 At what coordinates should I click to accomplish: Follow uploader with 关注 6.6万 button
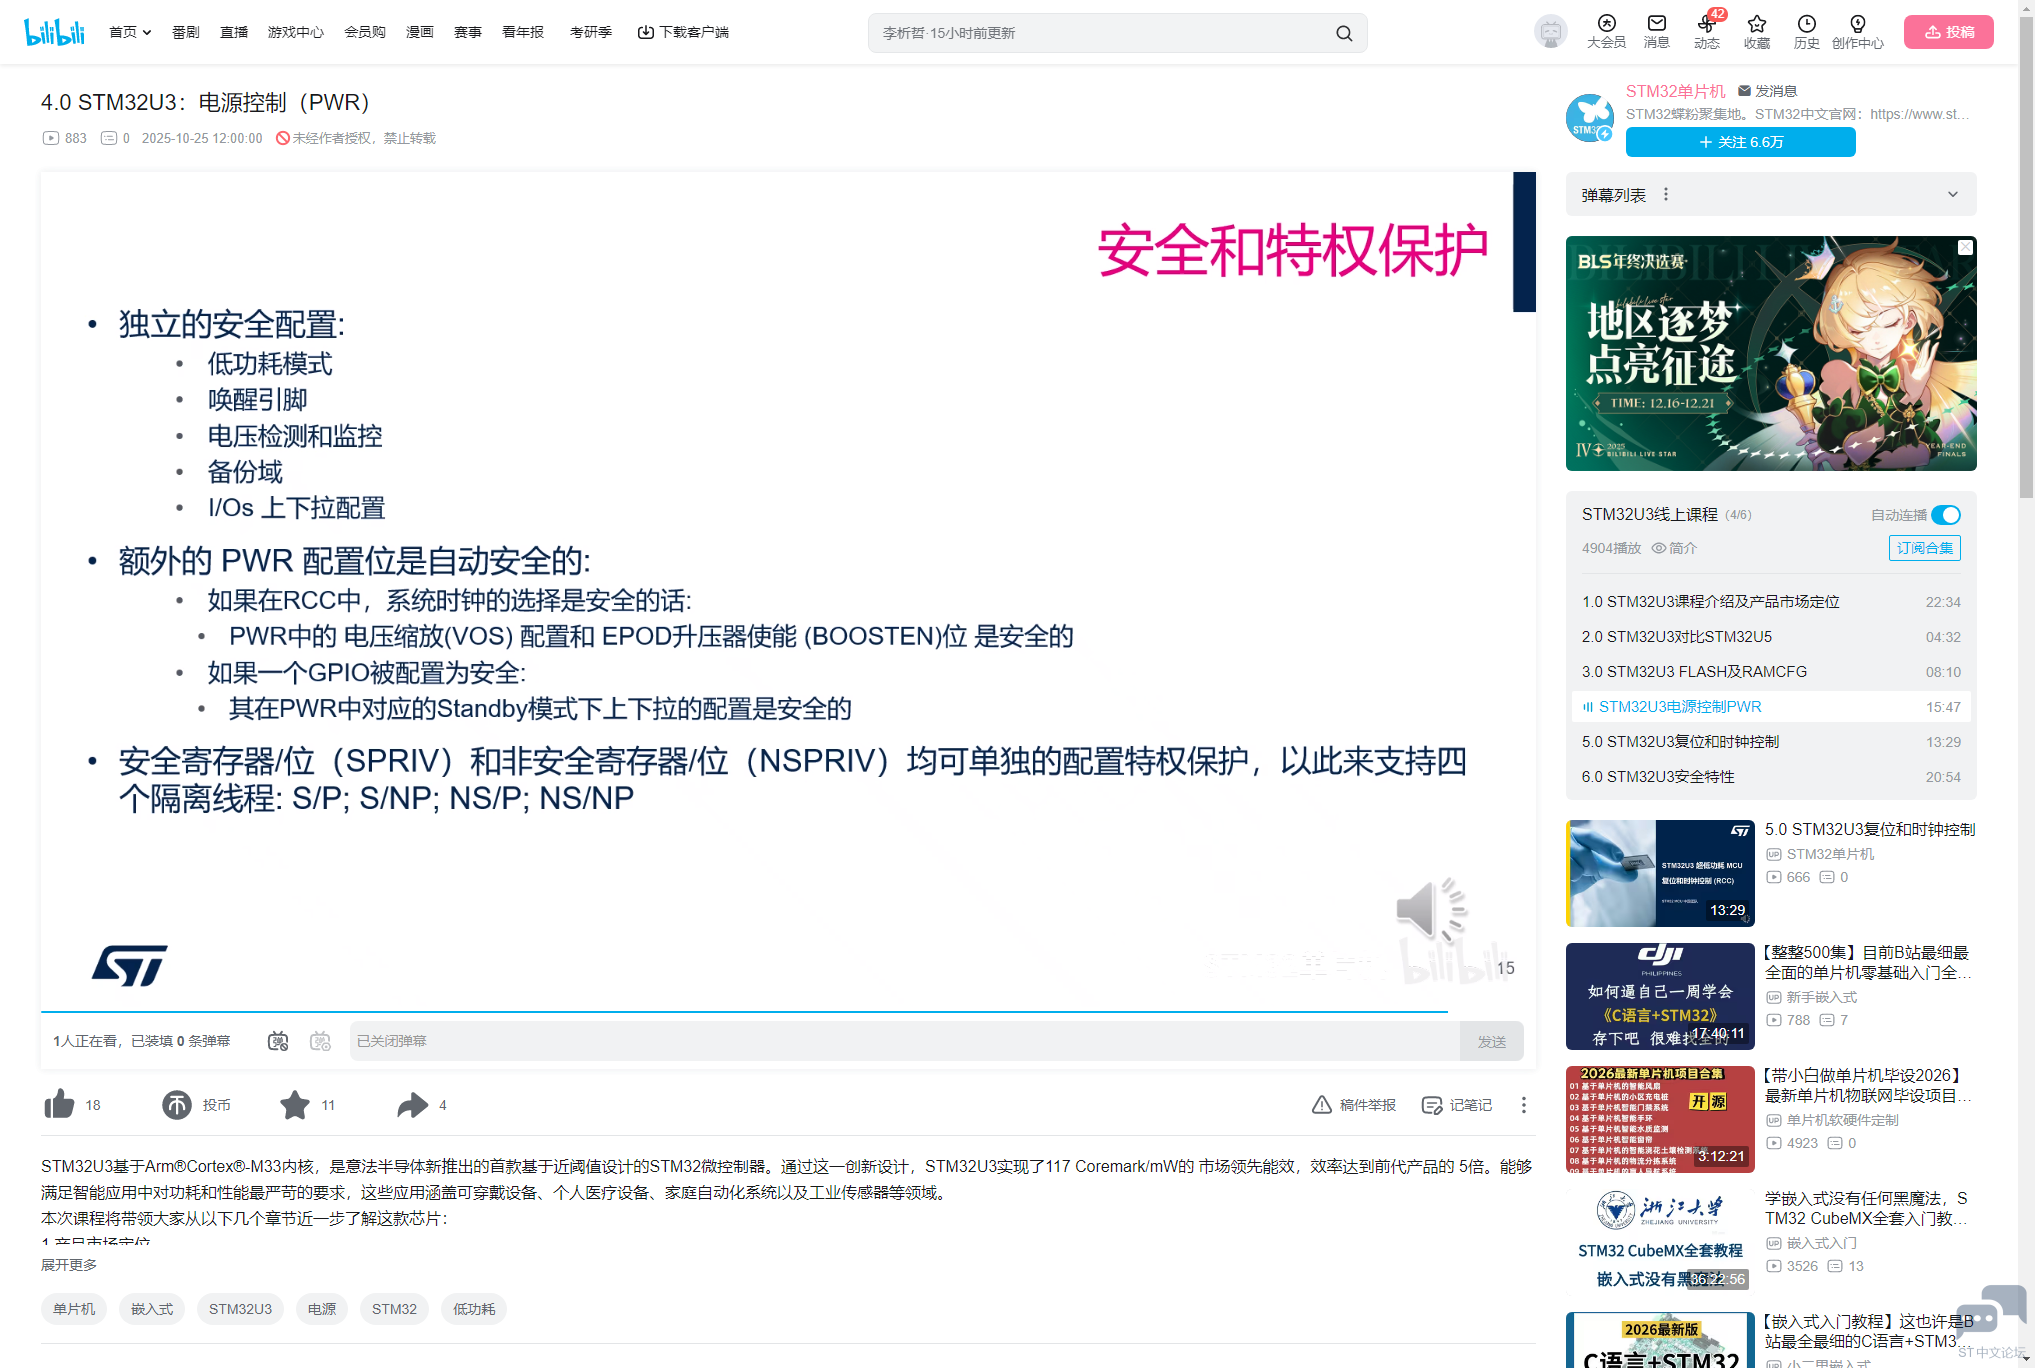tap(1740, 142)
